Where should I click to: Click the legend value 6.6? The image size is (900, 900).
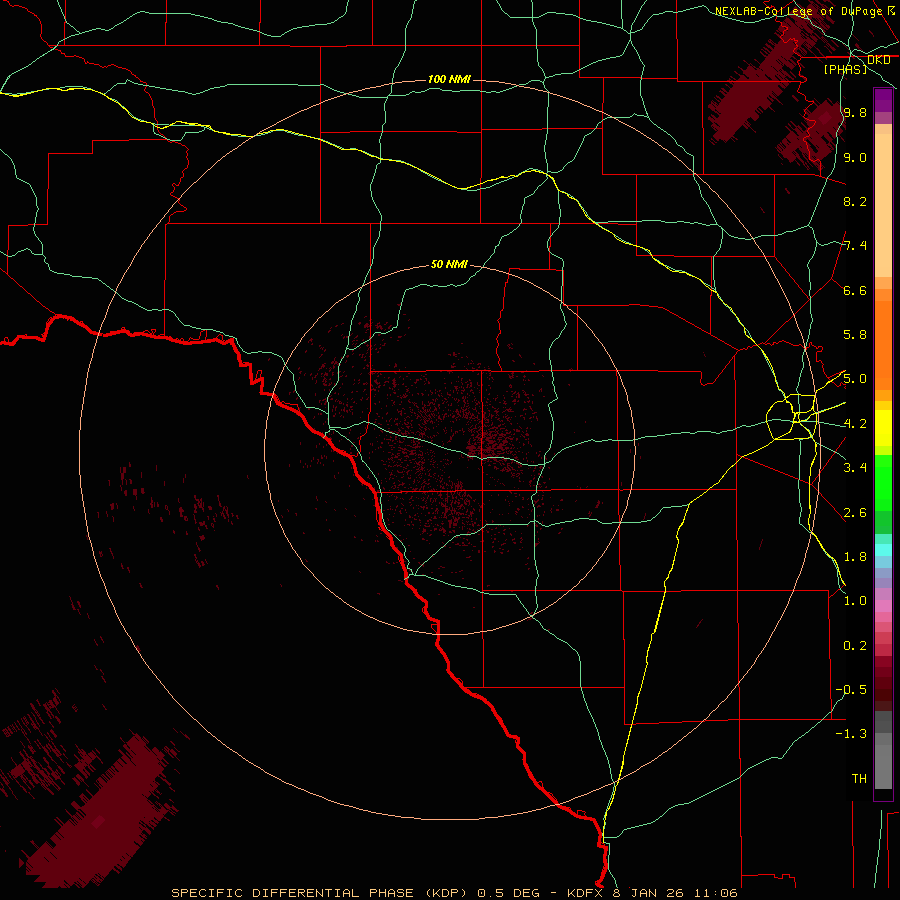click(x=855, y=290)
